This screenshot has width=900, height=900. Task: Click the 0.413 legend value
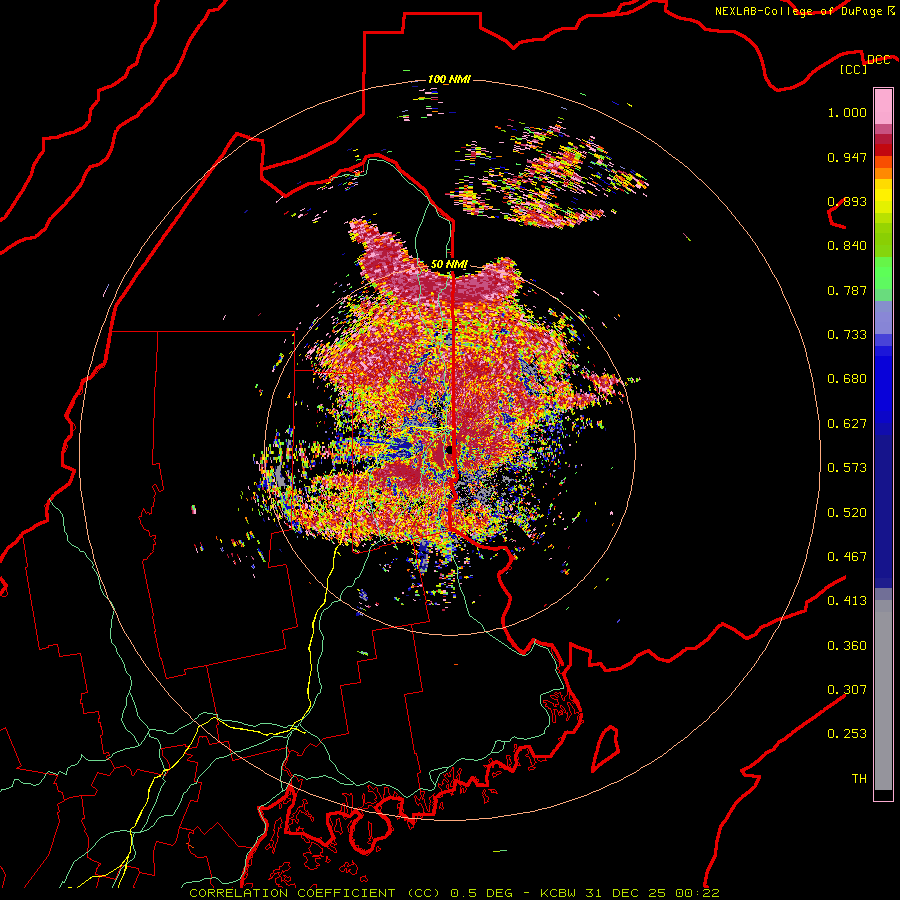pos(847,601)
